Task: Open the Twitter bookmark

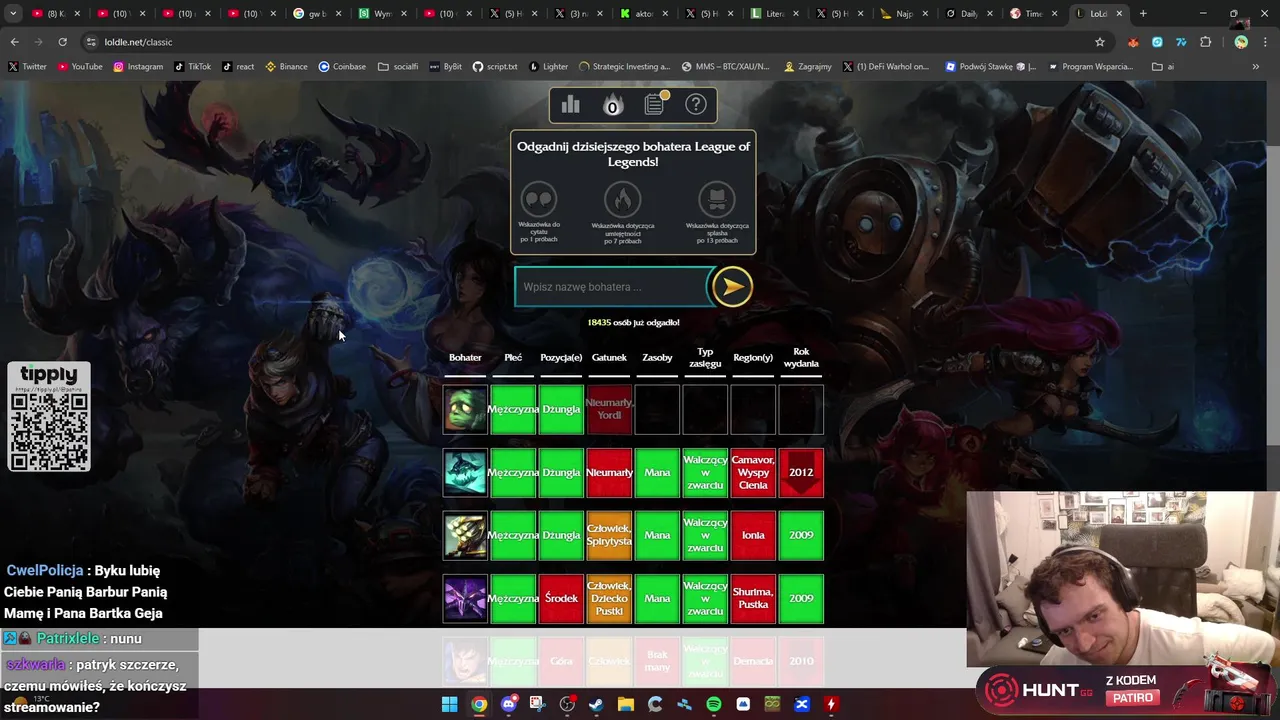Action: tap(28, 66)
